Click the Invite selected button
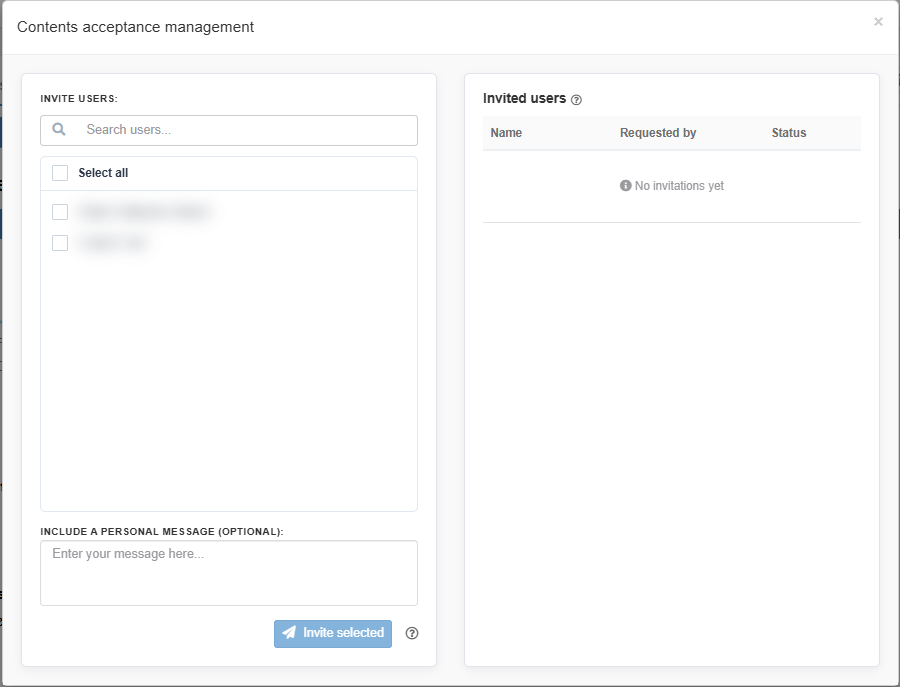 pyautogui.click(x=333, y=634)
